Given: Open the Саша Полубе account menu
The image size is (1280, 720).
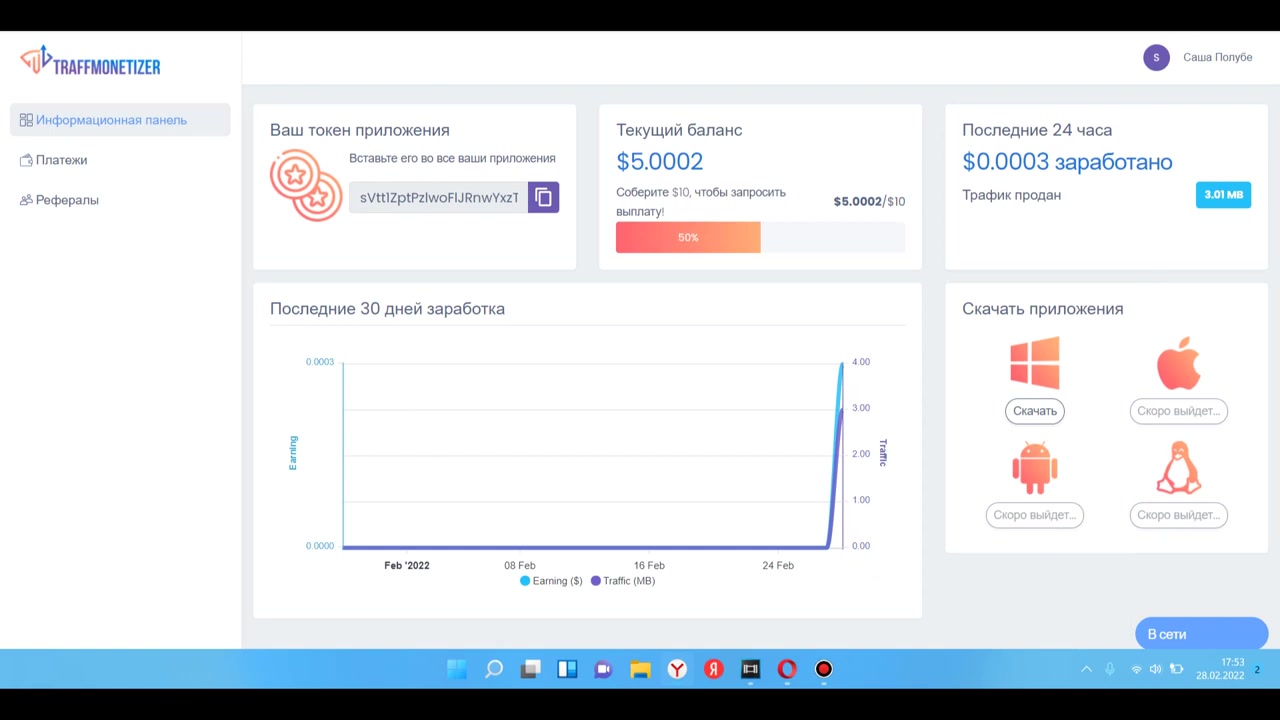Looking at the screenshot, I should click(1217, 57).
